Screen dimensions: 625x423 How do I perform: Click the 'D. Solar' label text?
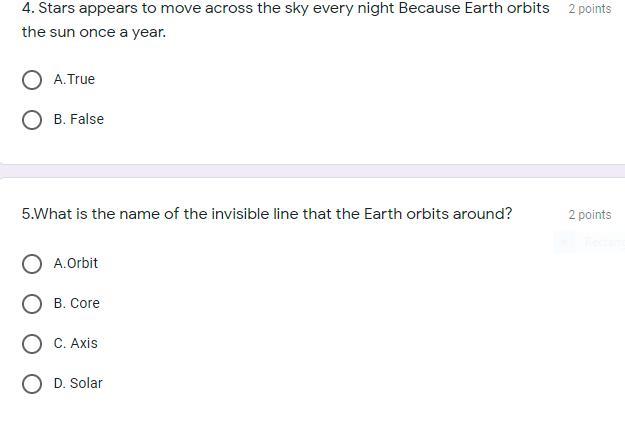[x=78, y=384]
